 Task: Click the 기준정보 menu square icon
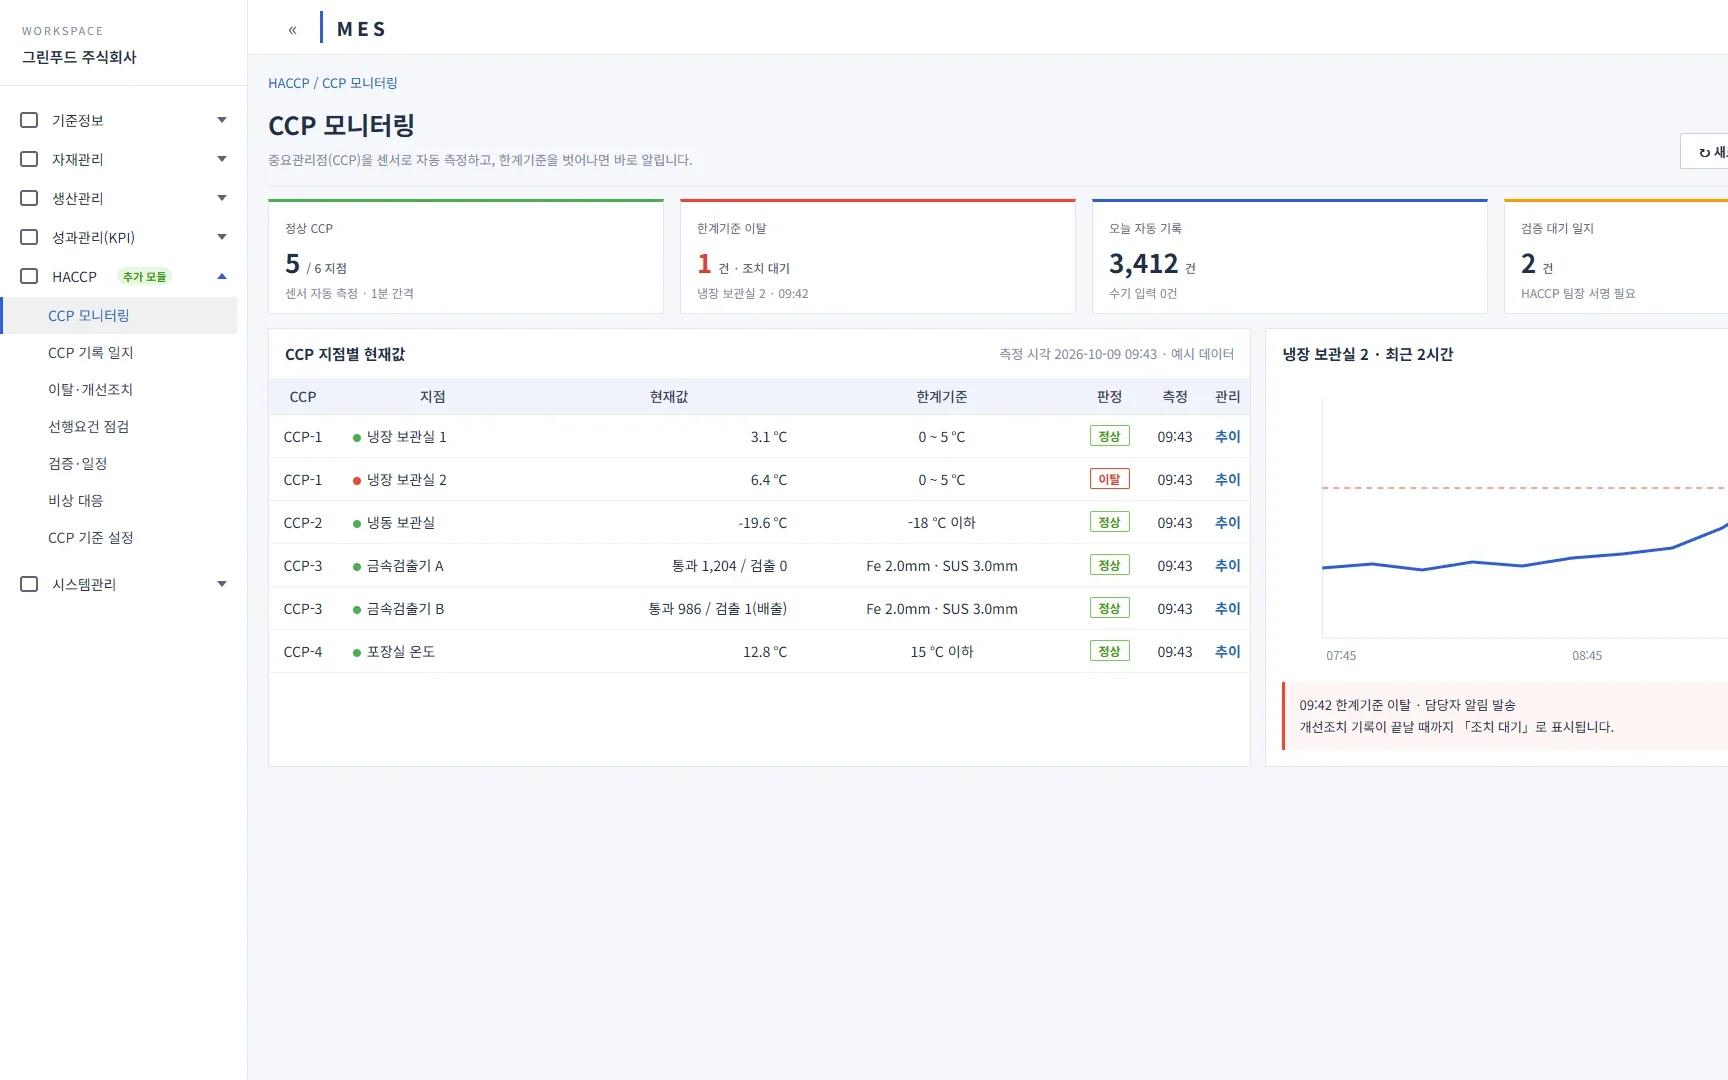(x=29, y=120)
